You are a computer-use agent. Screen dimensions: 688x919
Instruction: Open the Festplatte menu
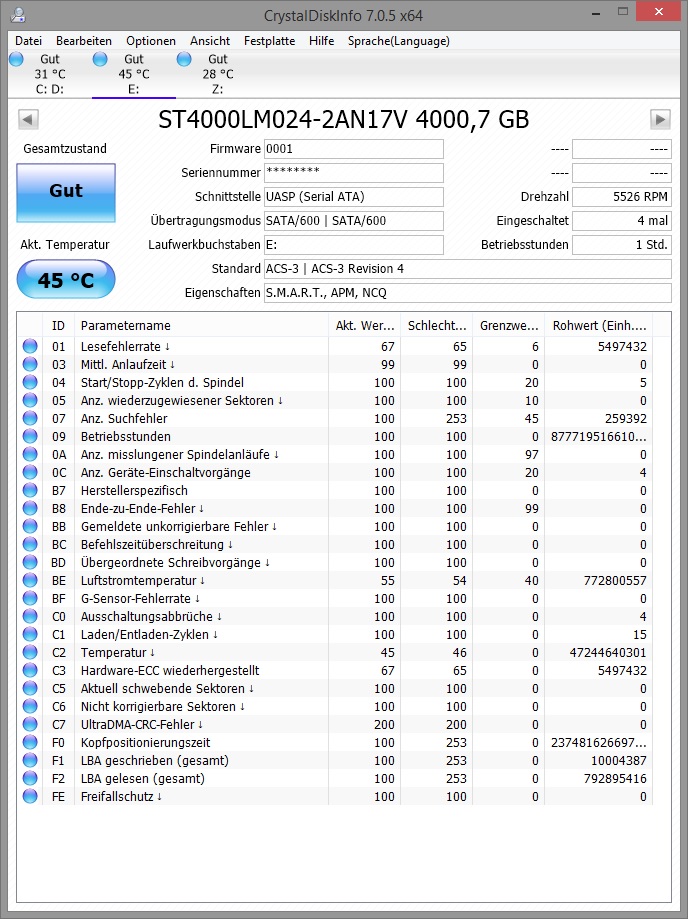point(270,40)
